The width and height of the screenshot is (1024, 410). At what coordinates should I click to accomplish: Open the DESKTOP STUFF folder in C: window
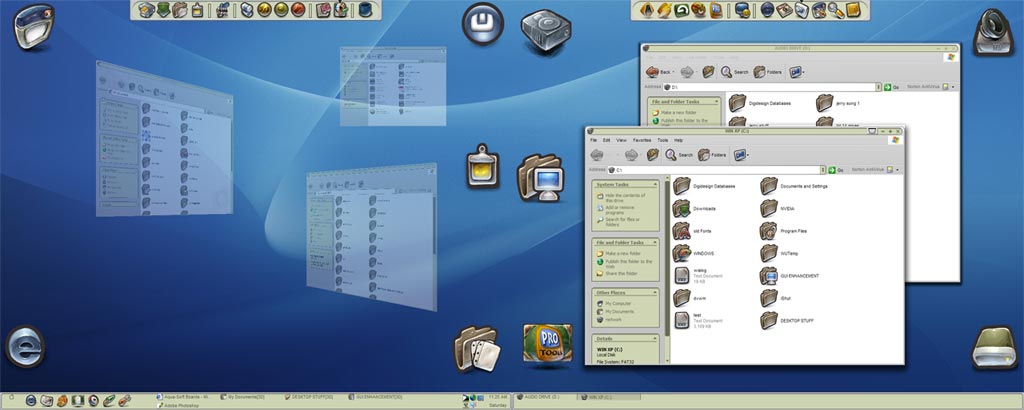coord(788,320)
